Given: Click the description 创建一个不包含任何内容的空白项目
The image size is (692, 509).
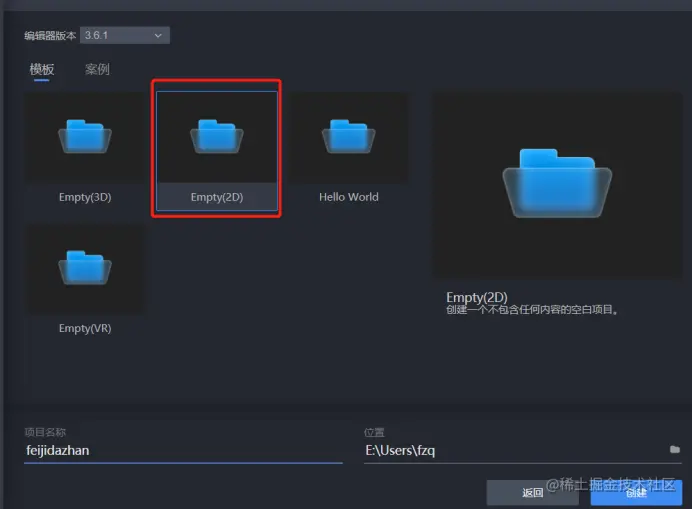Looking at the screenshot, I should click(x=532, y=310).
